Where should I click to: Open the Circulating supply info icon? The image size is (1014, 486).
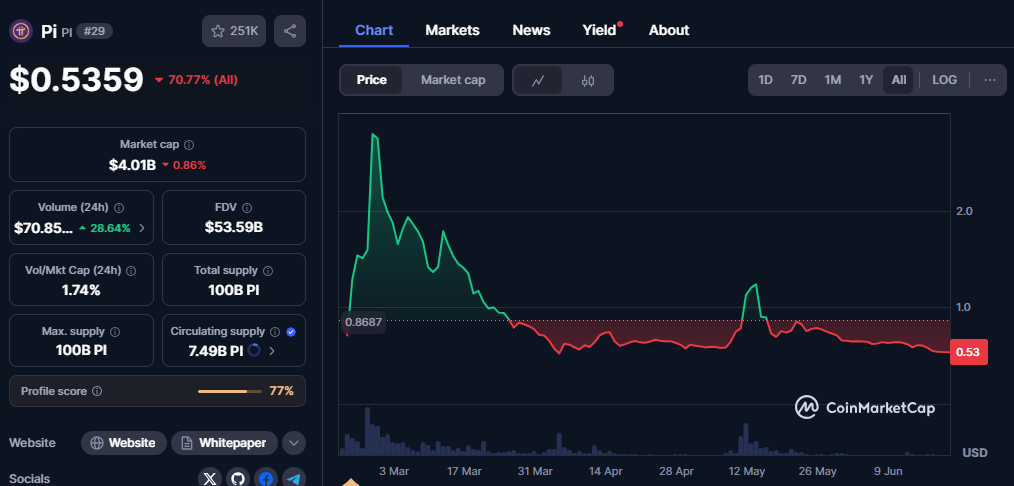point(275,332)
